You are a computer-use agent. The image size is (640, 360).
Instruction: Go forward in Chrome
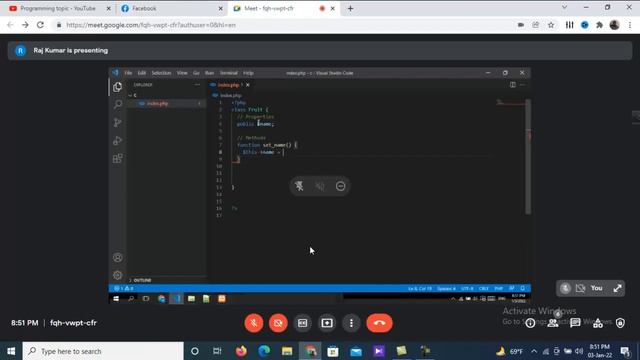[25, 25]
